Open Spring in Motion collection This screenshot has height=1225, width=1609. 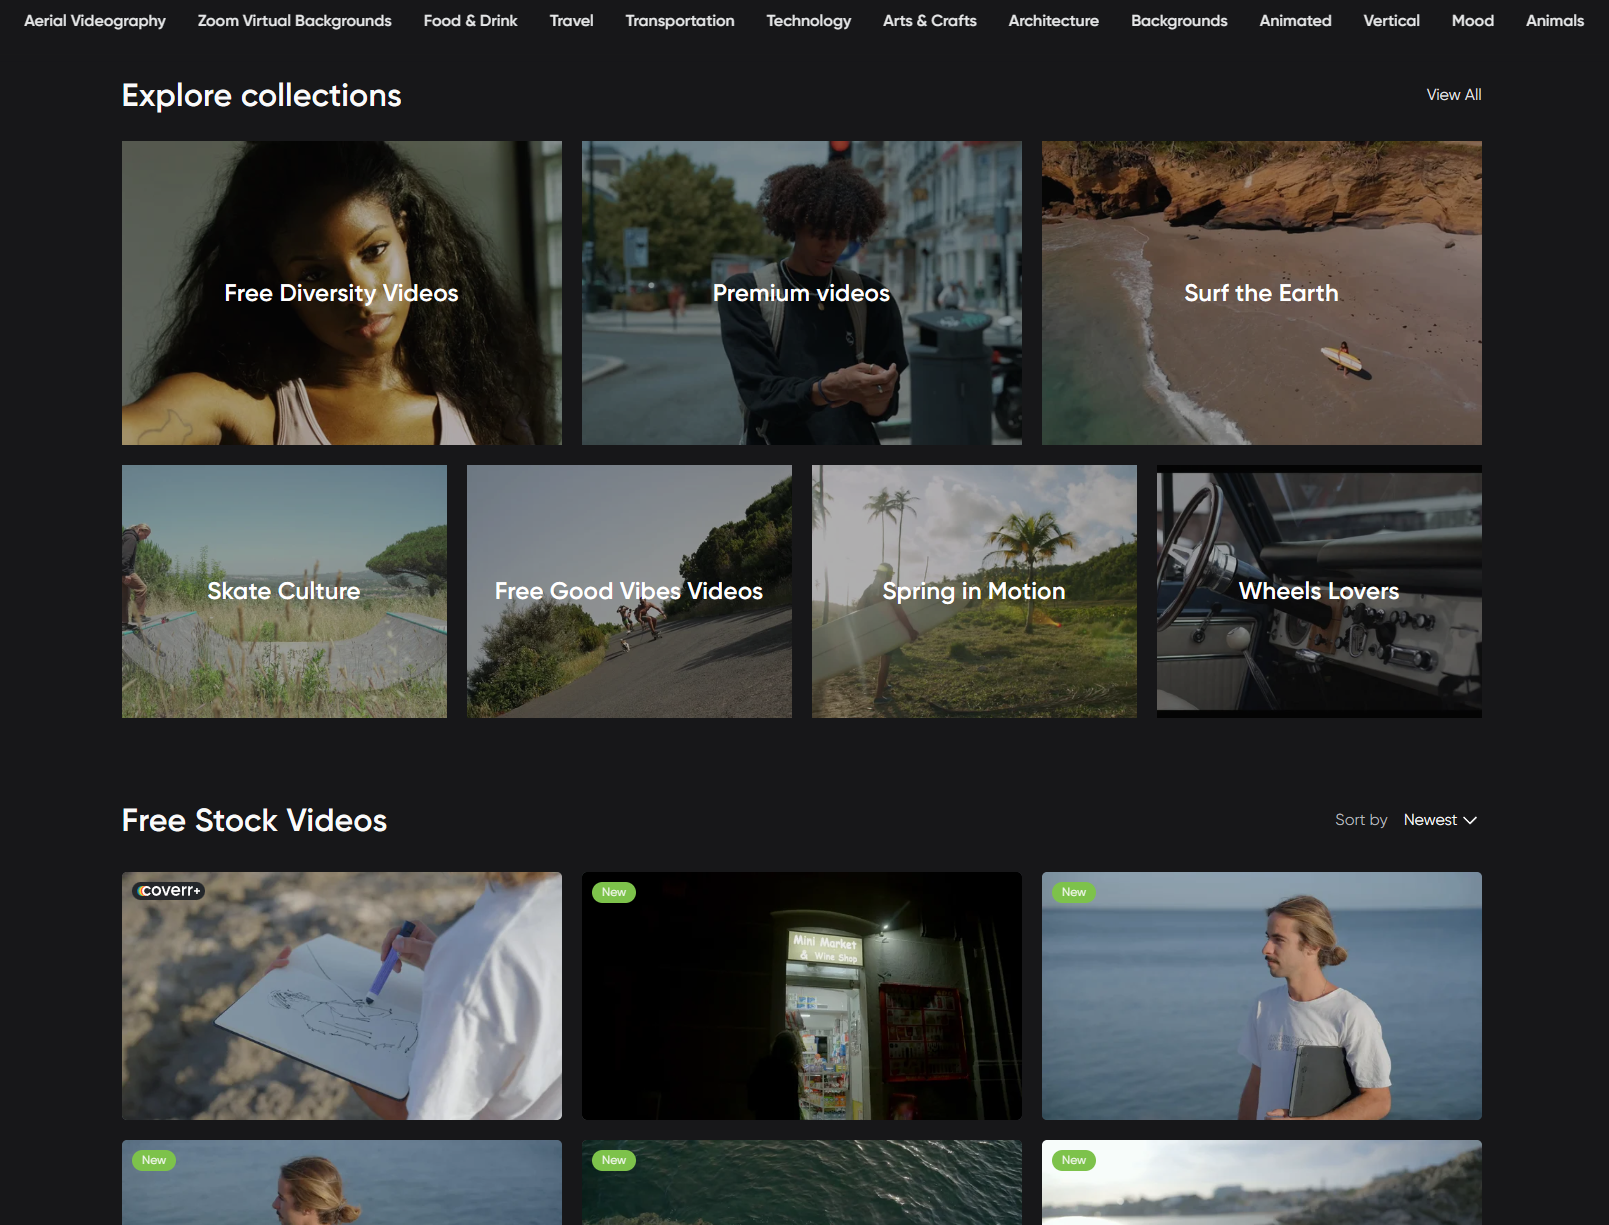tap(974, 591)
